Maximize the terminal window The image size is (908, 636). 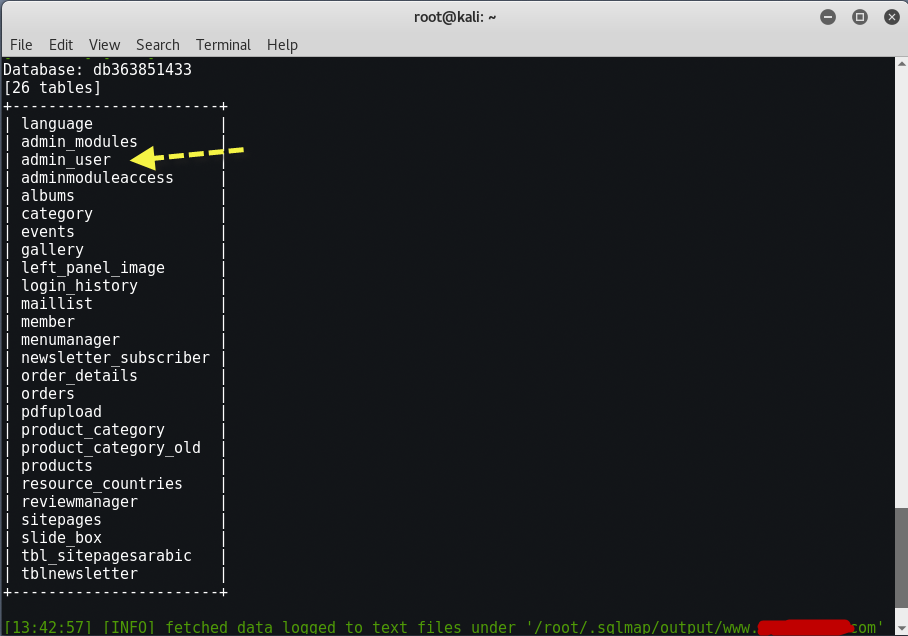860,17
